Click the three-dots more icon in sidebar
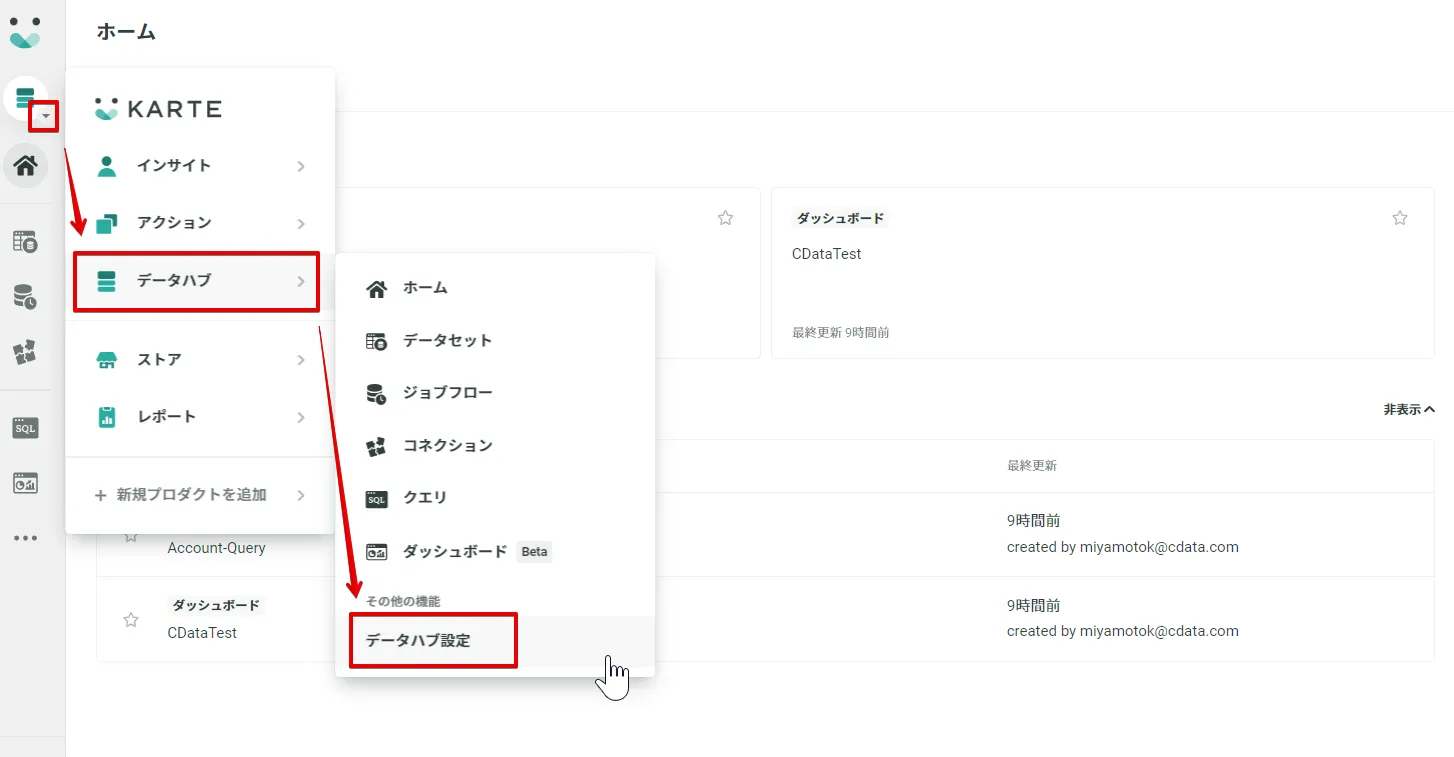 point(25,538)
